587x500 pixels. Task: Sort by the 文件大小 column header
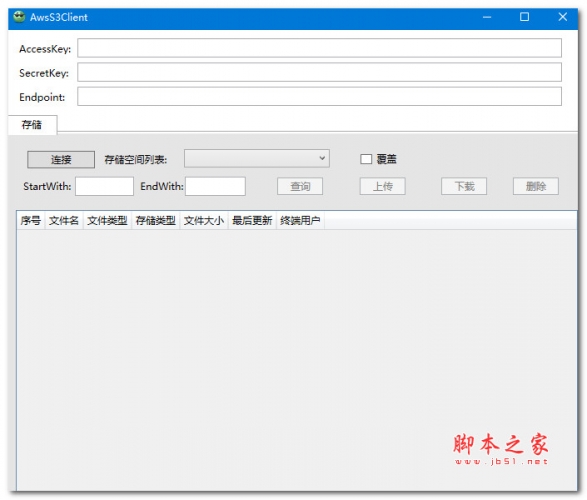click(204, 220)
